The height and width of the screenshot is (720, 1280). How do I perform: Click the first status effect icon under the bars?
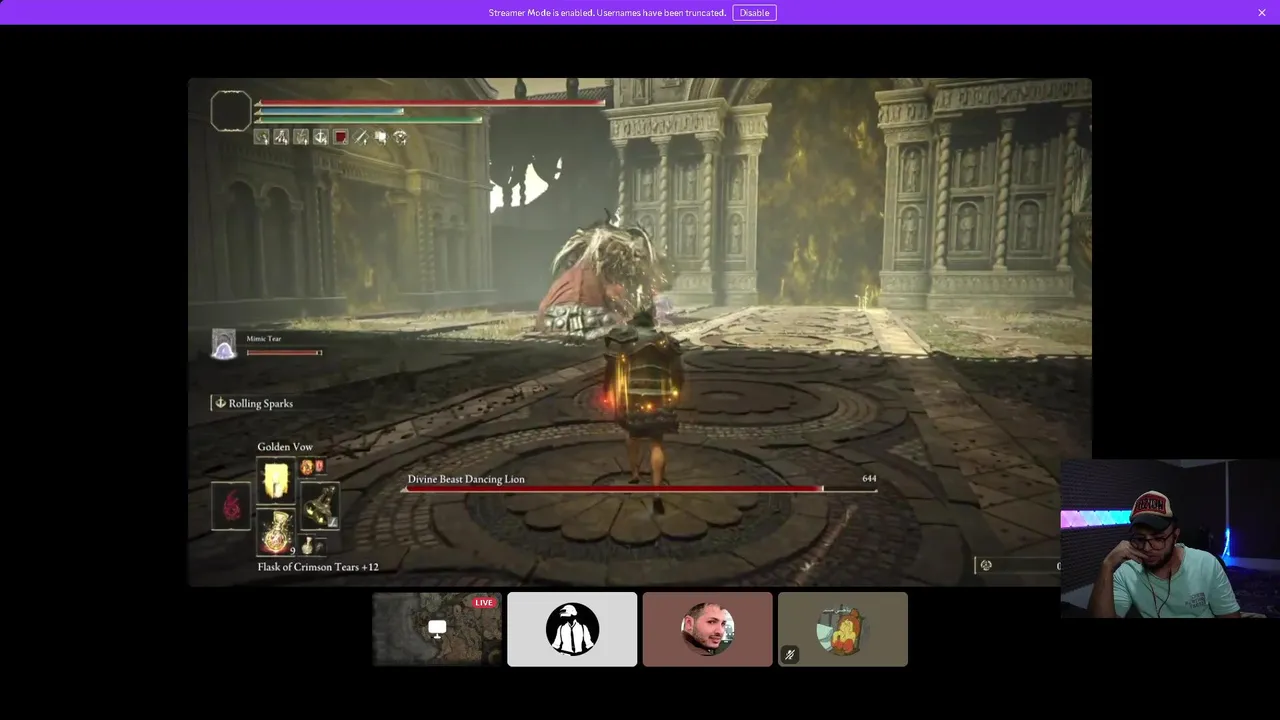point(262,137)
